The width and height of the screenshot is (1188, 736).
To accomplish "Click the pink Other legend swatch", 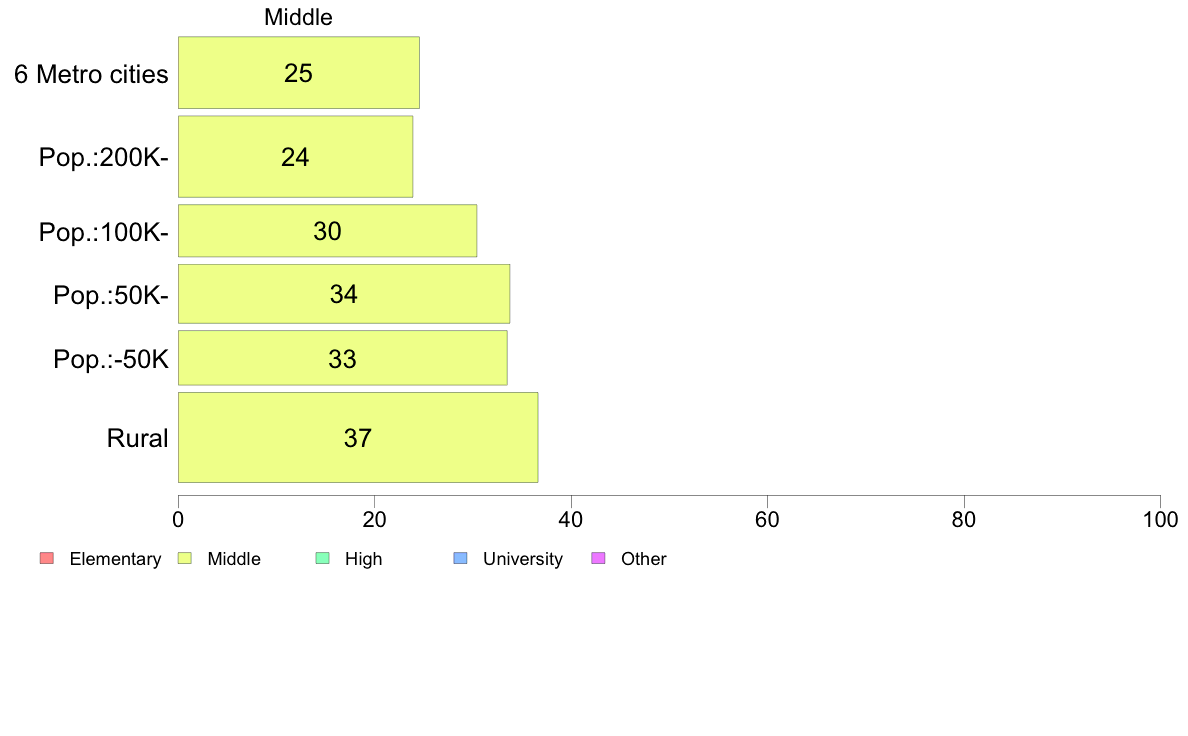I will (598, 558).
